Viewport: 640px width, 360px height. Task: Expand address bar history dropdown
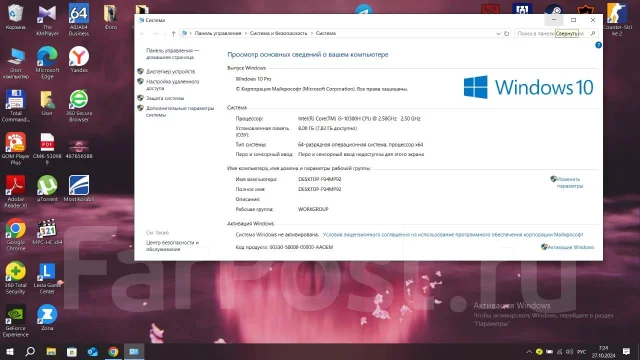[498, 33]
